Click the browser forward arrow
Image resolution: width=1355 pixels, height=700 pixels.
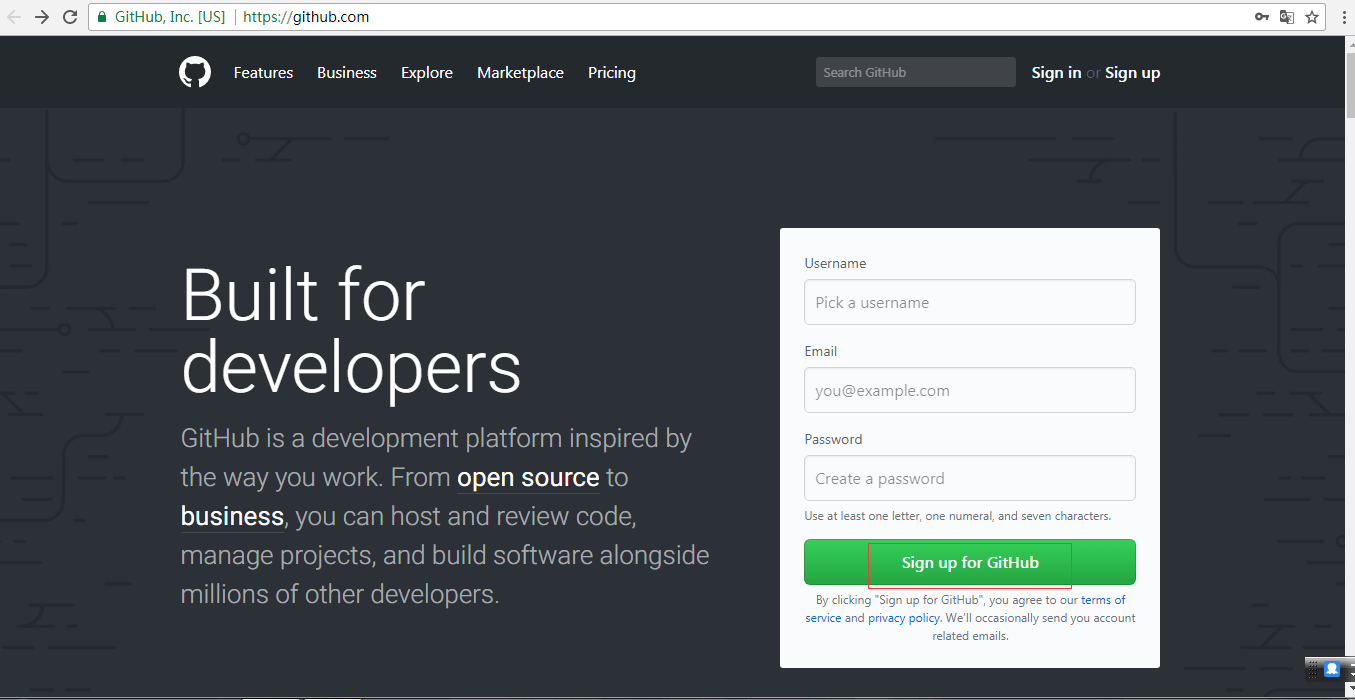[42, 17]
